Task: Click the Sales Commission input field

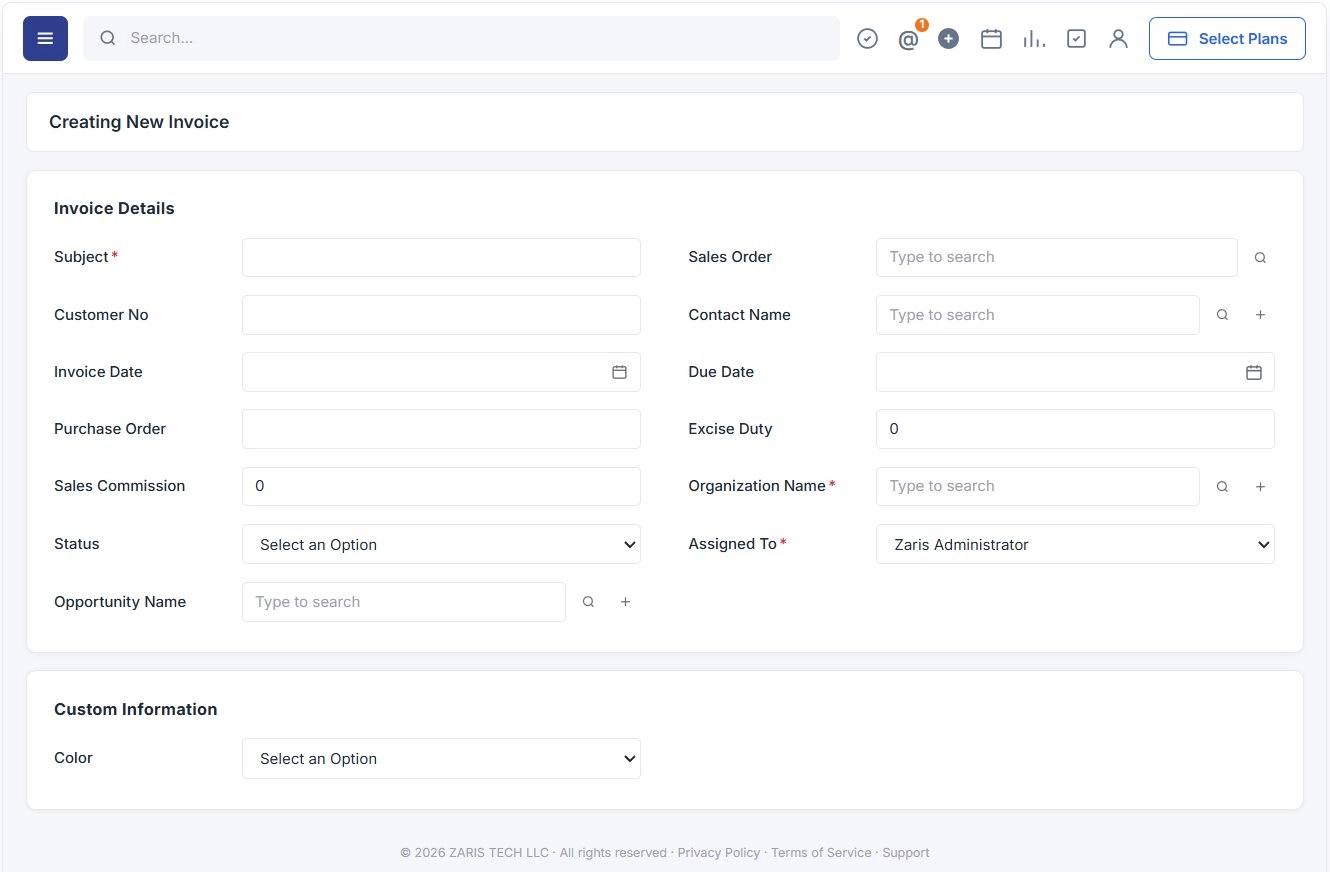Action: click(x=441, y=486)
